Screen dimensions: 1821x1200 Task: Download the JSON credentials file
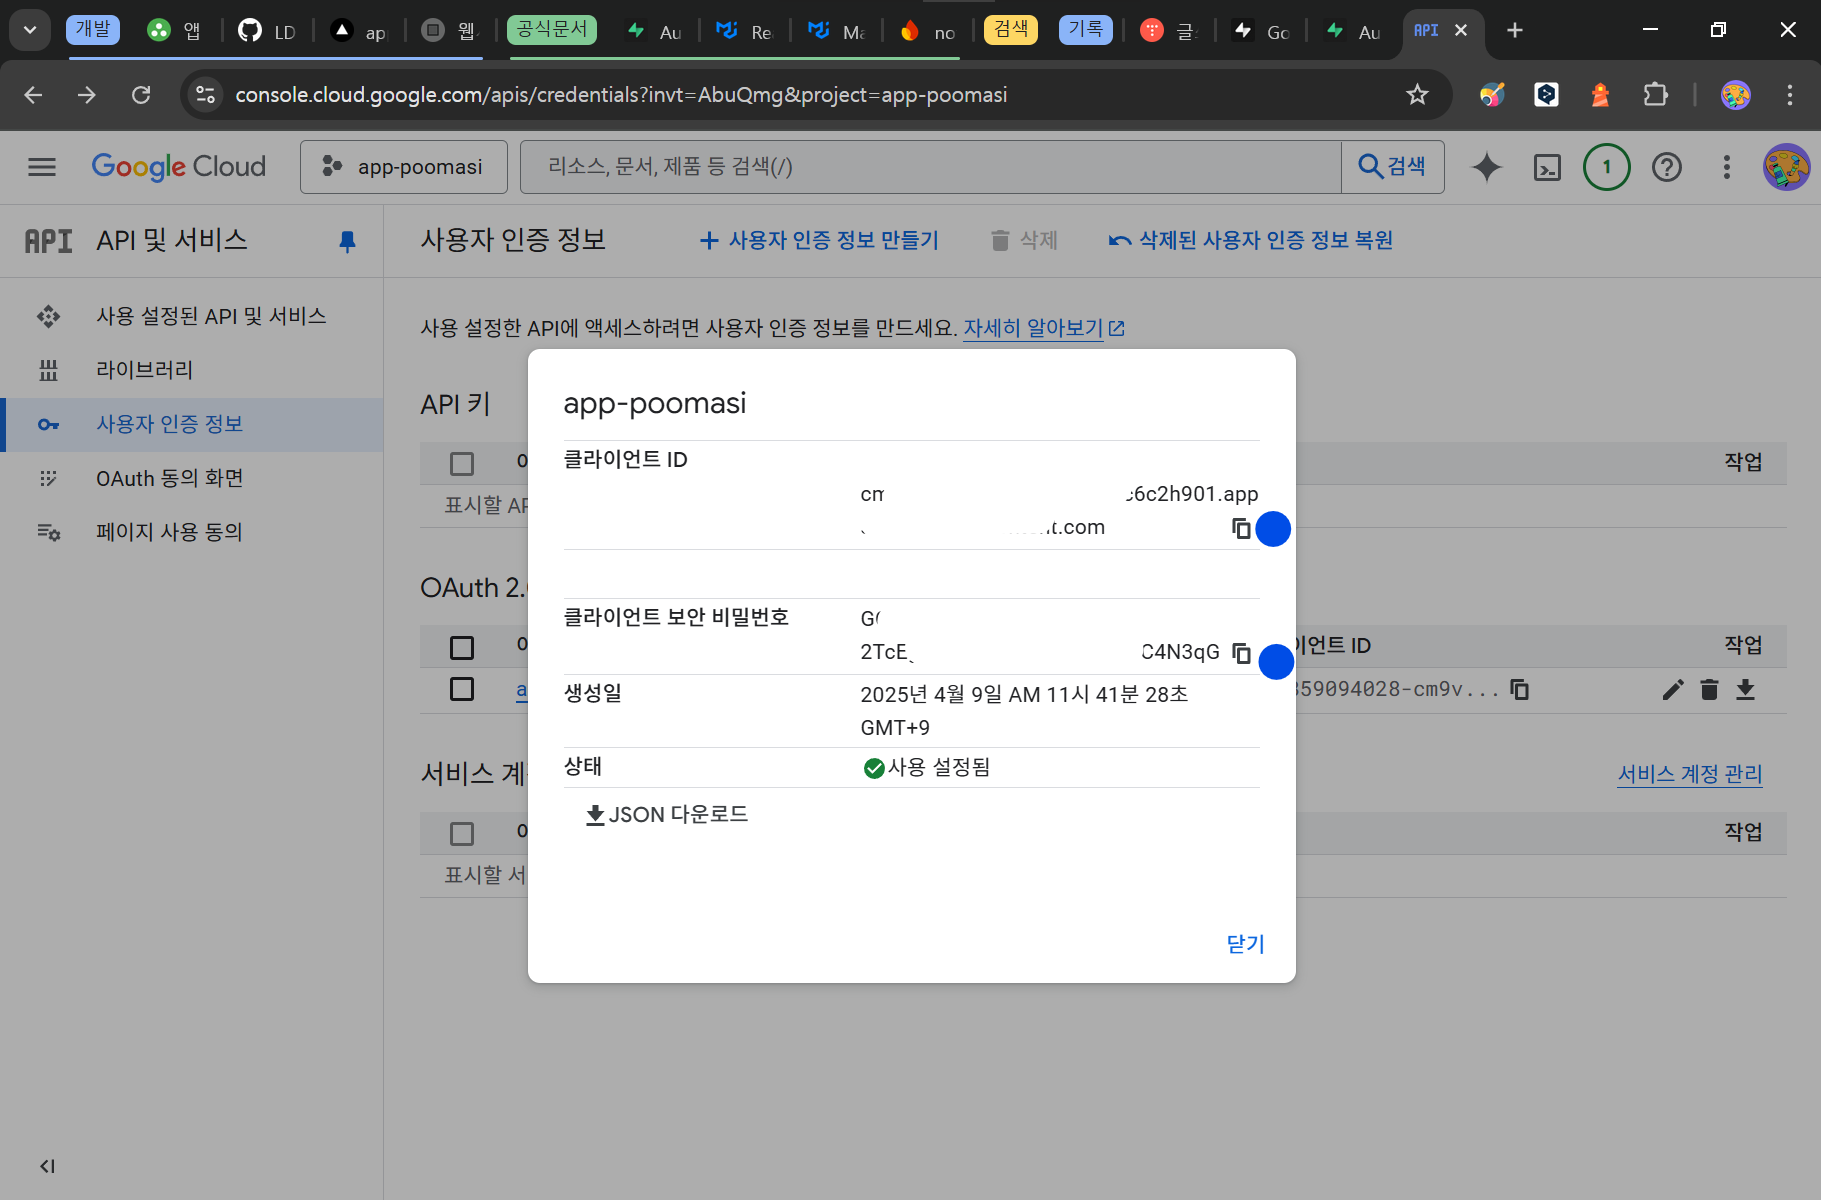pos(666,814)
